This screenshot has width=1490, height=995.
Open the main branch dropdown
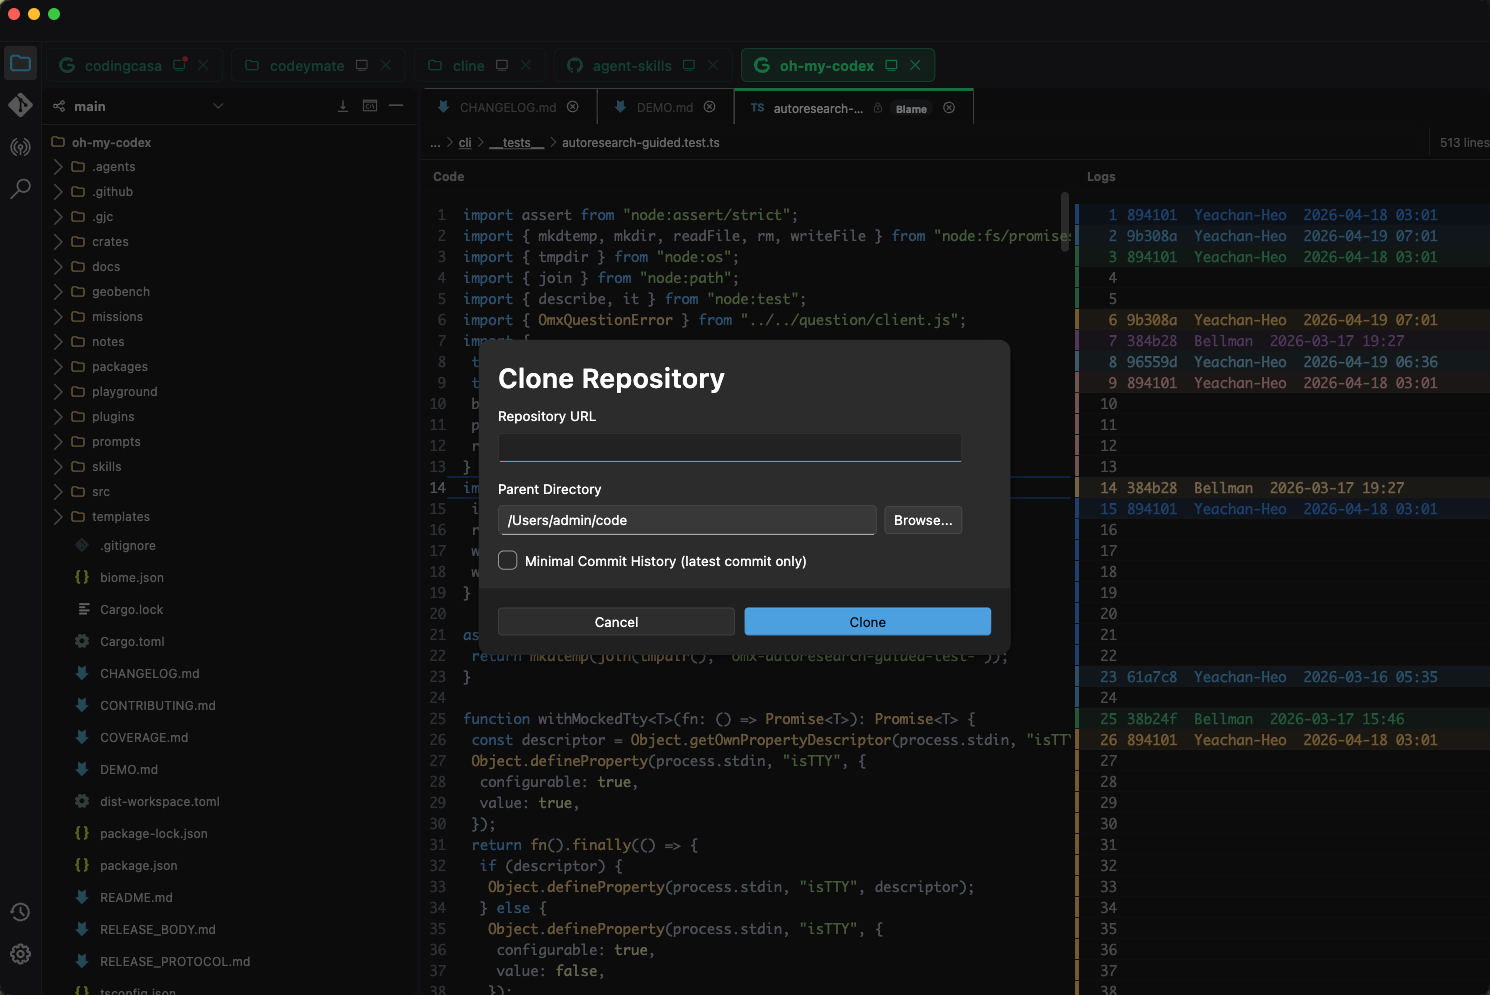tap(218, 106)
